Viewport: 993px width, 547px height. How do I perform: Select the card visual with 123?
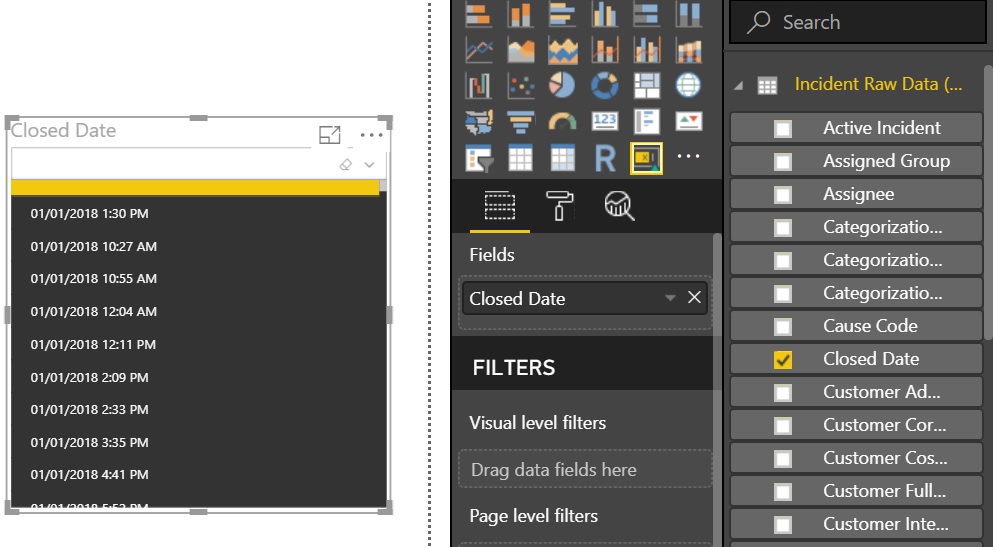(x=605, y=122)
